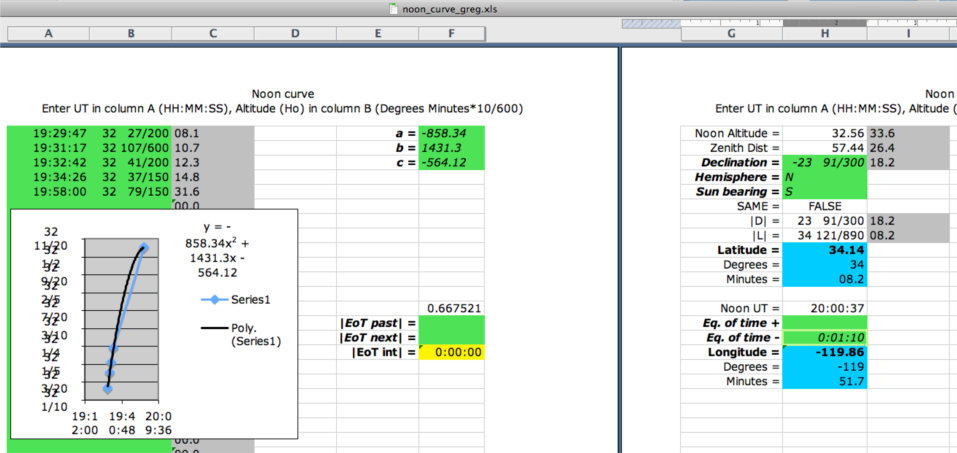
Task: Select the Longitude value -119.86 cell
Action: pyautogui.click(x=824, y=352)
